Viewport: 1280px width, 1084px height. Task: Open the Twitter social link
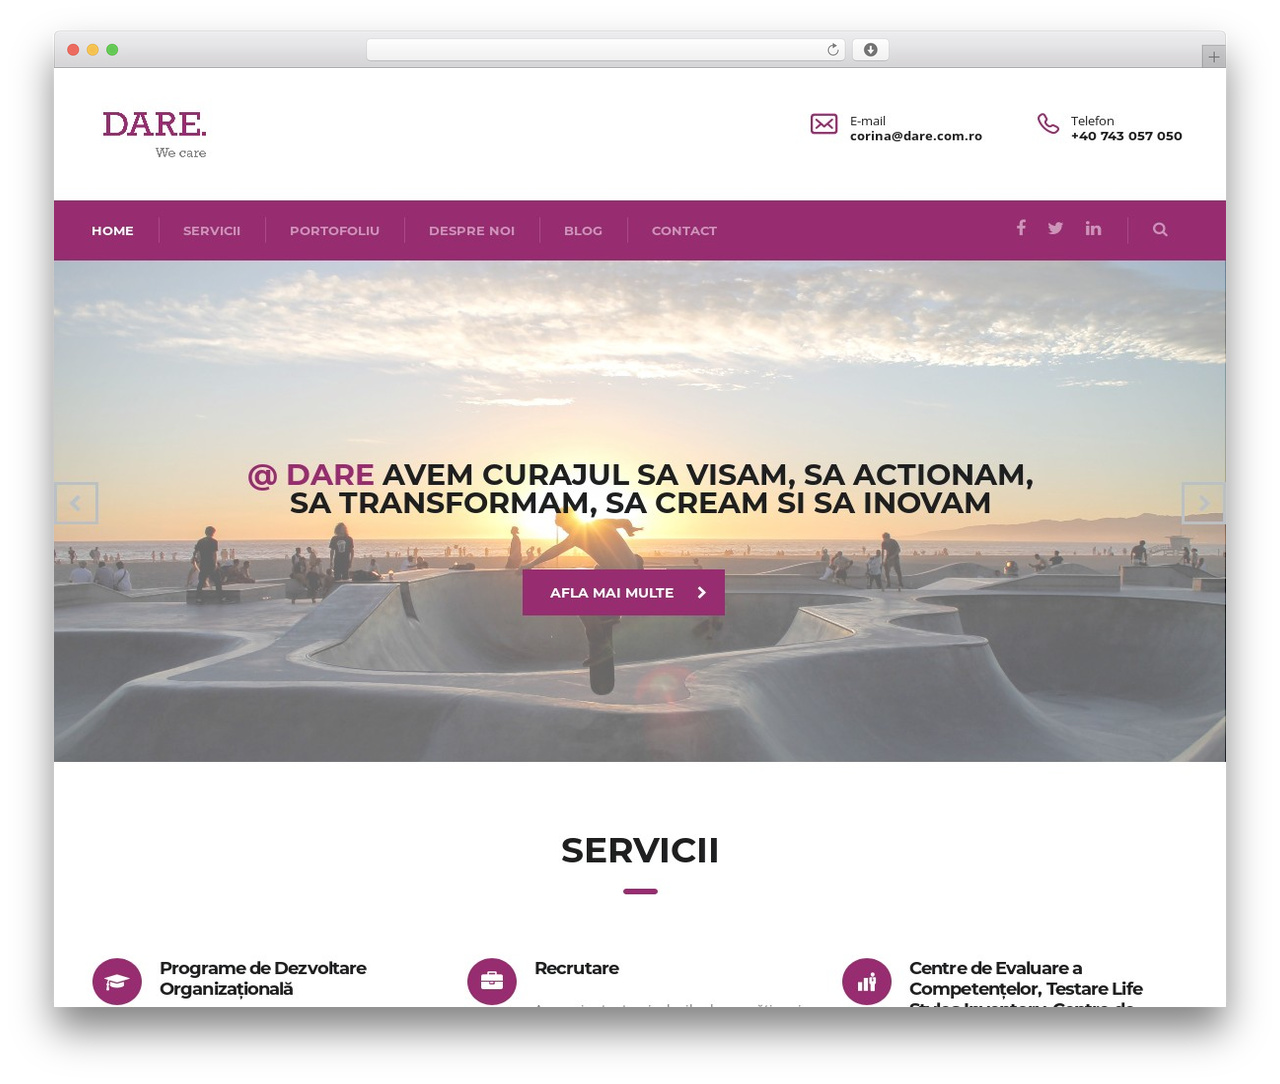(x=1055, y=228)
